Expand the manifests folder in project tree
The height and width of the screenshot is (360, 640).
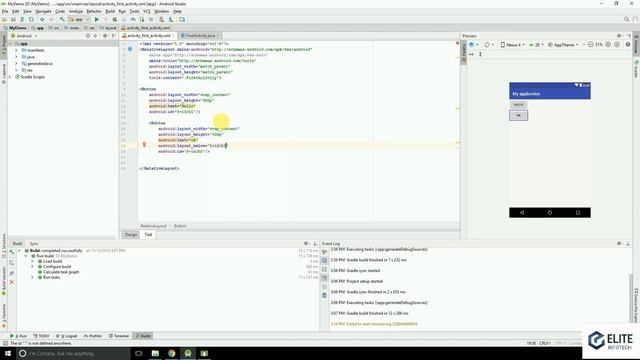[16, 50]
